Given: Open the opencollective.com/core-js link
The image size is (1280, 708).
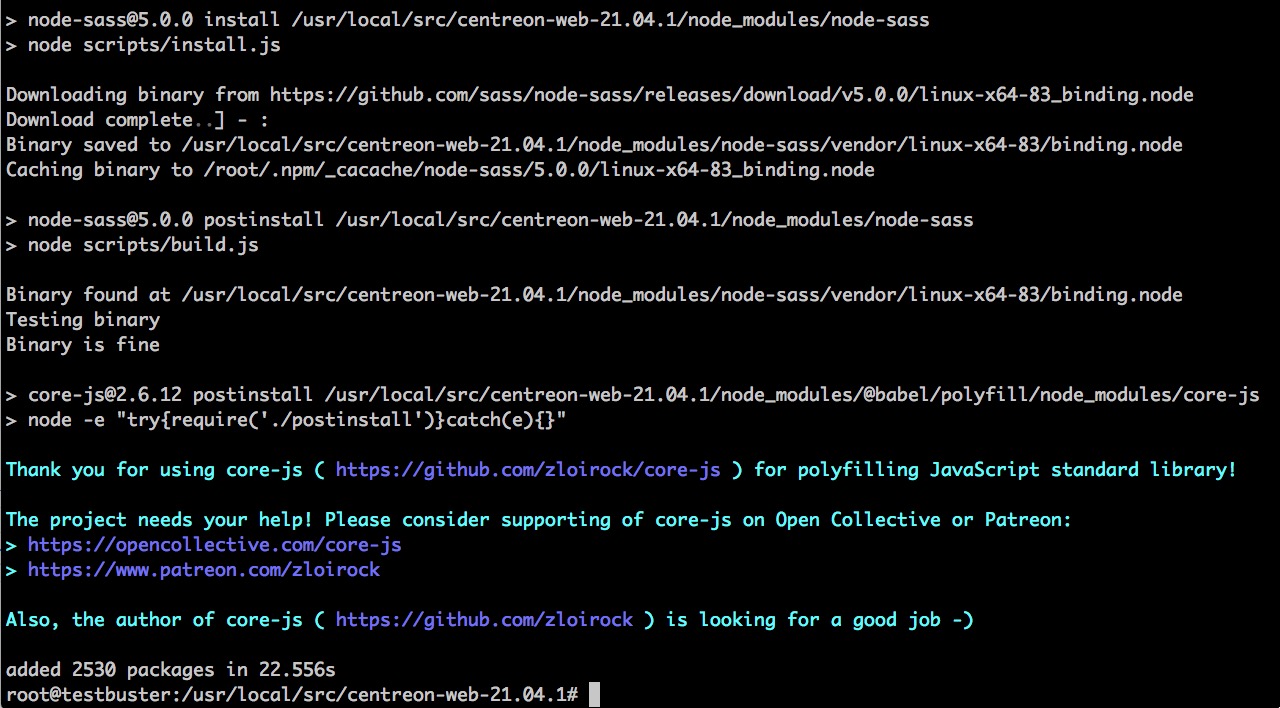Looking at the screenshot, I should coord(214,545).
